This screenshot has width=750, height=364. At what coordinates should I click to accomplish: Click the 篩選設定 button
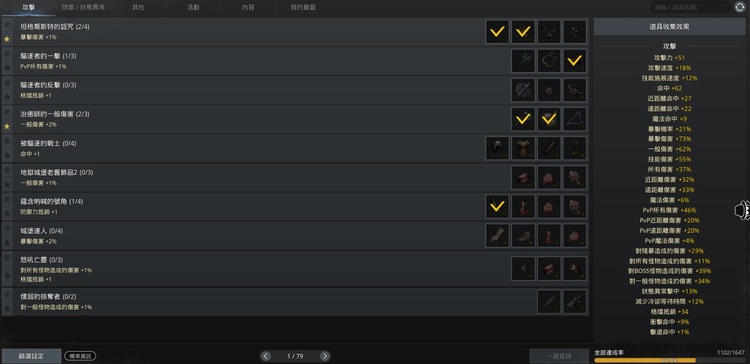[x=31, y=356]
